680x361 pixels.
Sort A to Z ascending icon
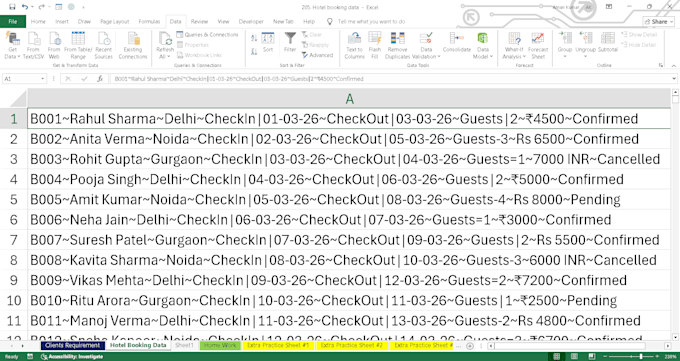point(254,39)
